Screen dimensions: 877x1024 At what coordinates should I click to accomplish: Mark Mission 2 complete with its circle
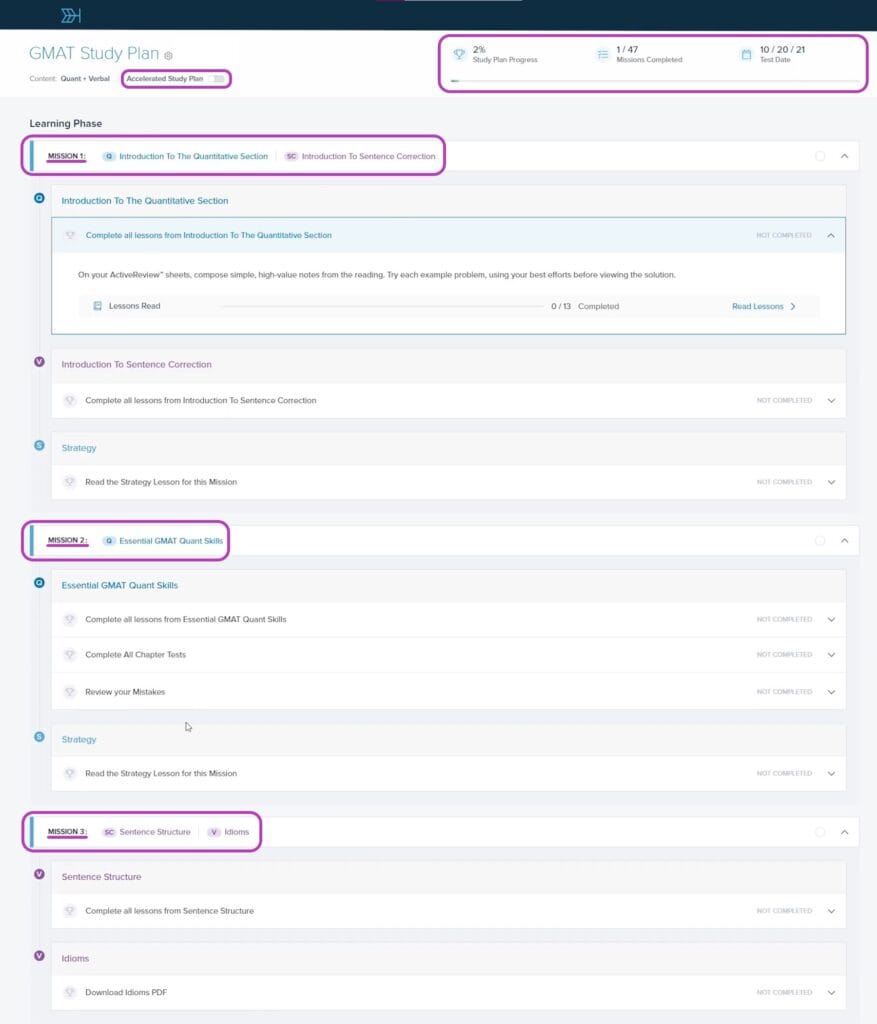[820, 540]
